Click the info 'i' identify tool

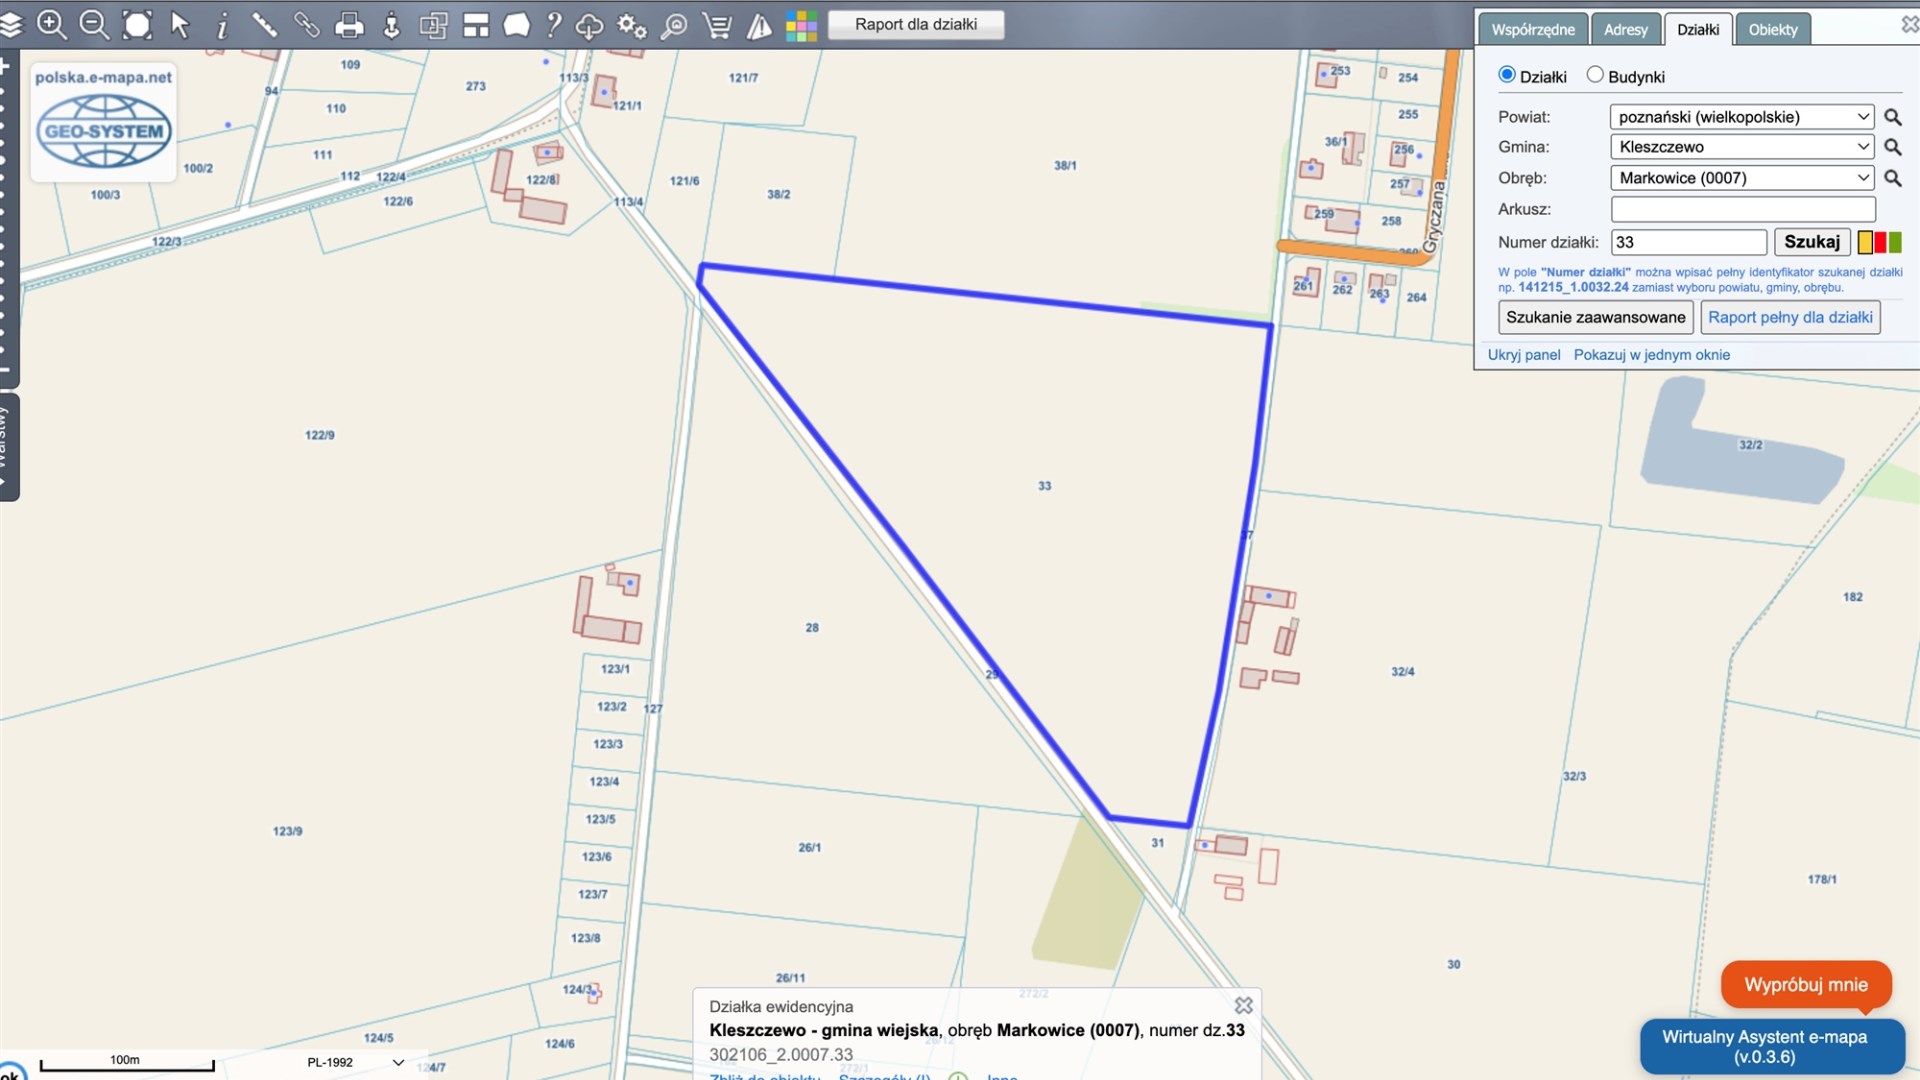[222, 25]
